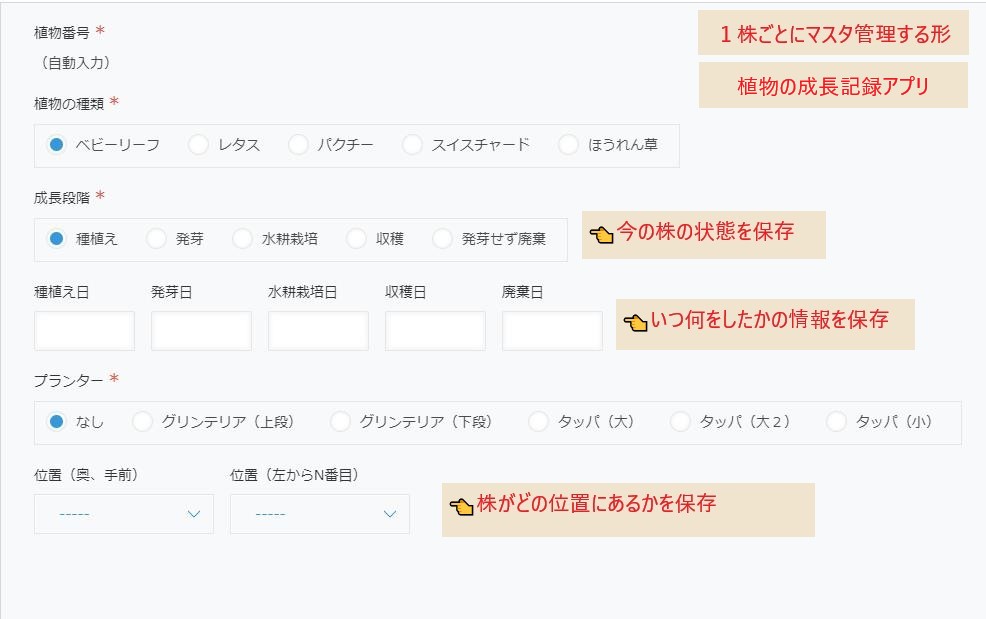Screen dimensions: 986x619
Task: Select the レタス radio button
Action: 199,145
